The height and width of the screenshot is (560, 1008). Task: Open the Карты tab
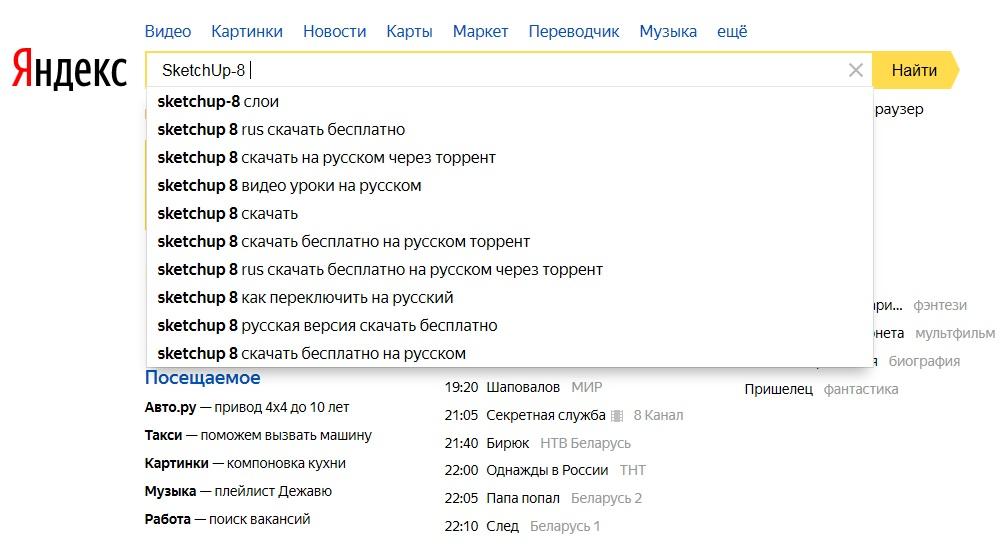[409, 32]
